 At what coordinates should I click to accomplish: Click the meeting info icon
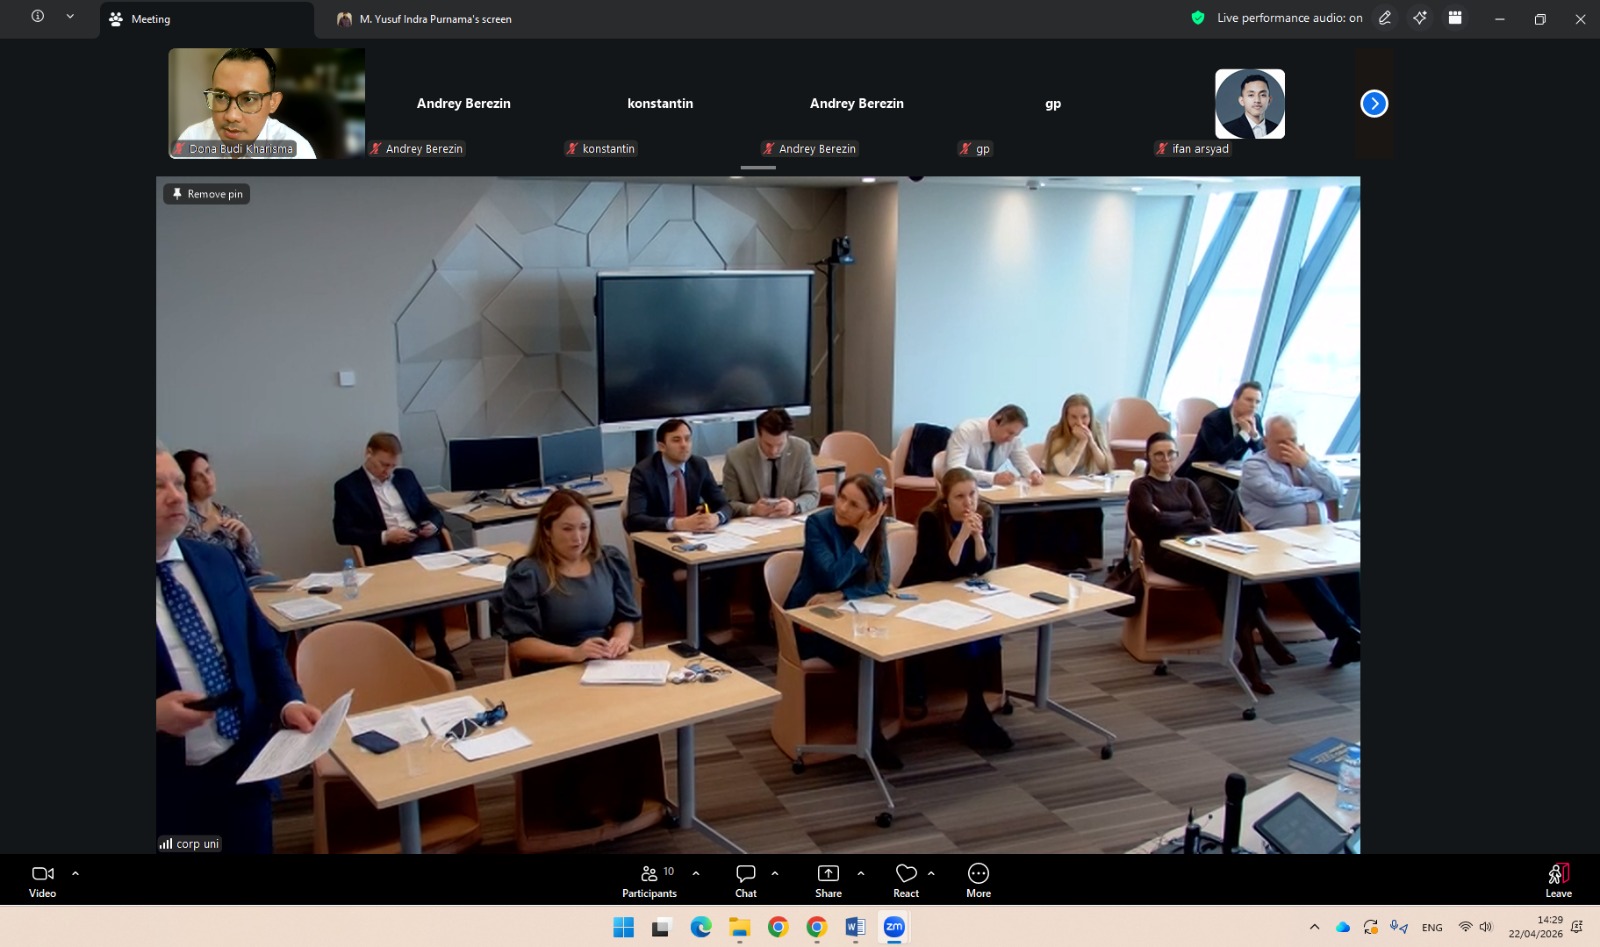click(x=38, y=17)
